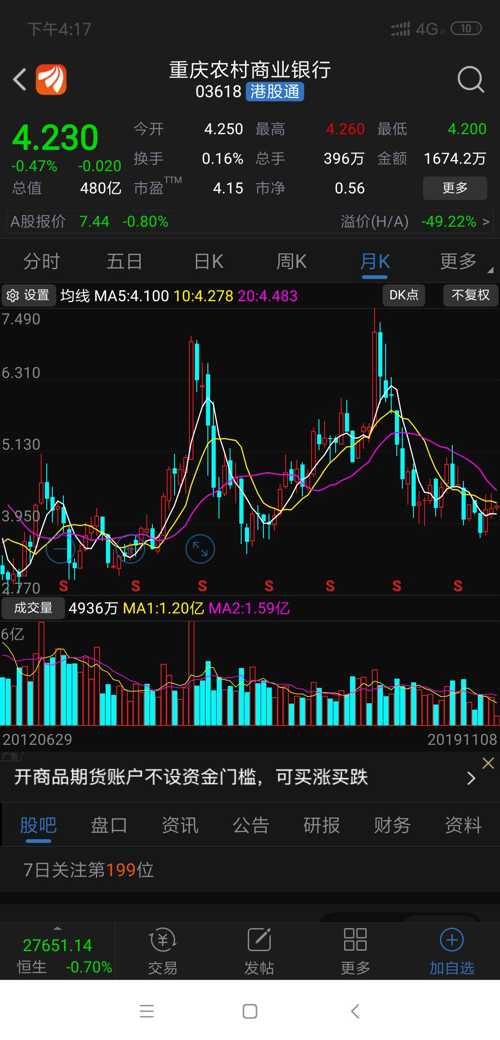Switch to the 分时 chart tab
This screenshot has height=1040, width=500.
(41, 261)
